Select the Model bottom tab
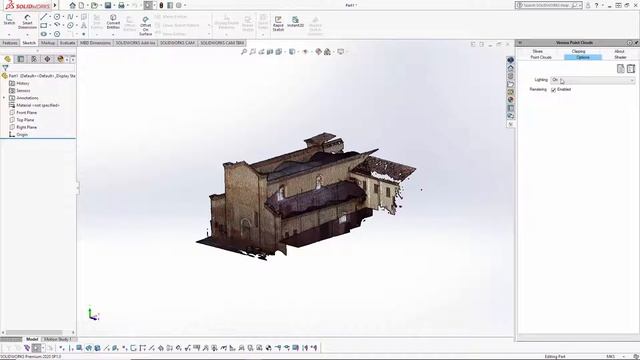 pos(32,339)
